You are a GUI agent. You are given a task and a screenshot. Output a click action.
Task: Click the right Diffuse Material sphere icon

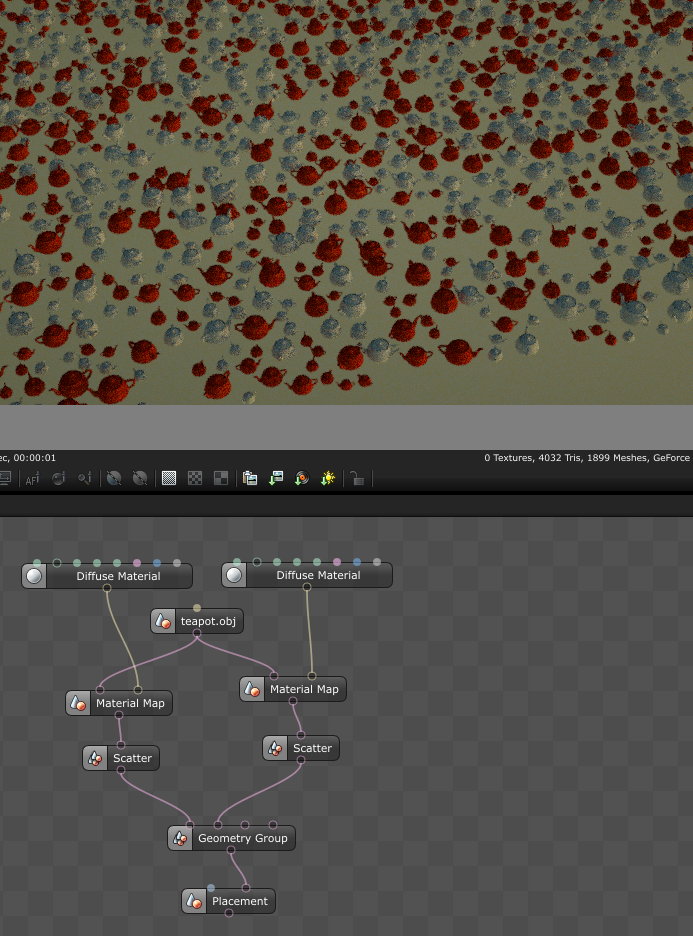pos(234,575)
